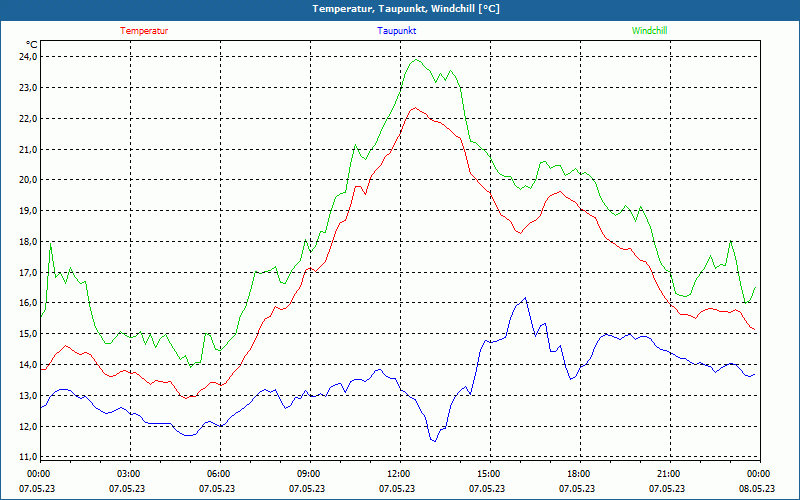The width and height of the screenshot is (800, 500).
Task: Click the °C unit label above the y-axis
Action: [x=32, y=44]
